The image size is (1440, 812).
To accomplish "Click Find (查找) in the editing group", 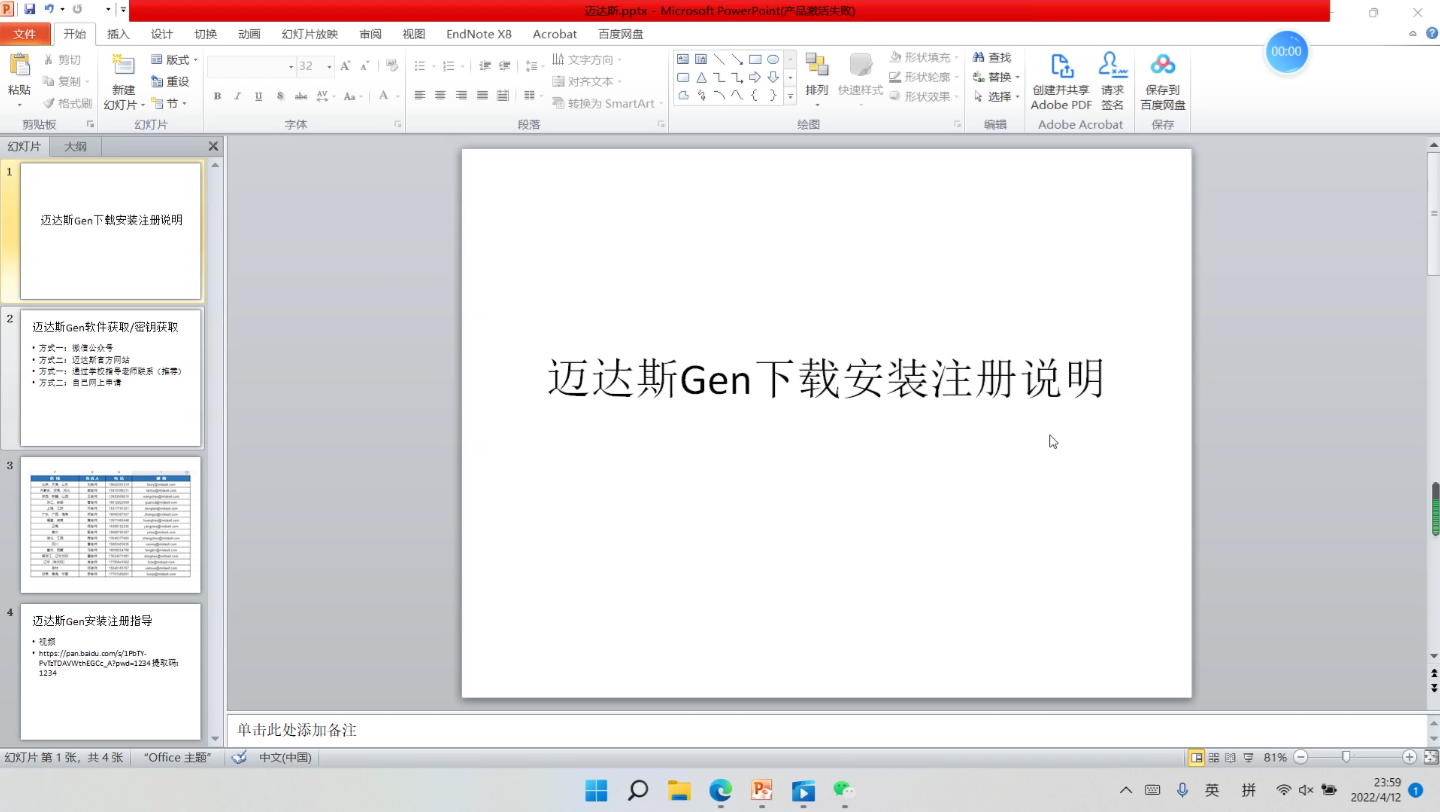I will click(991, 58).
